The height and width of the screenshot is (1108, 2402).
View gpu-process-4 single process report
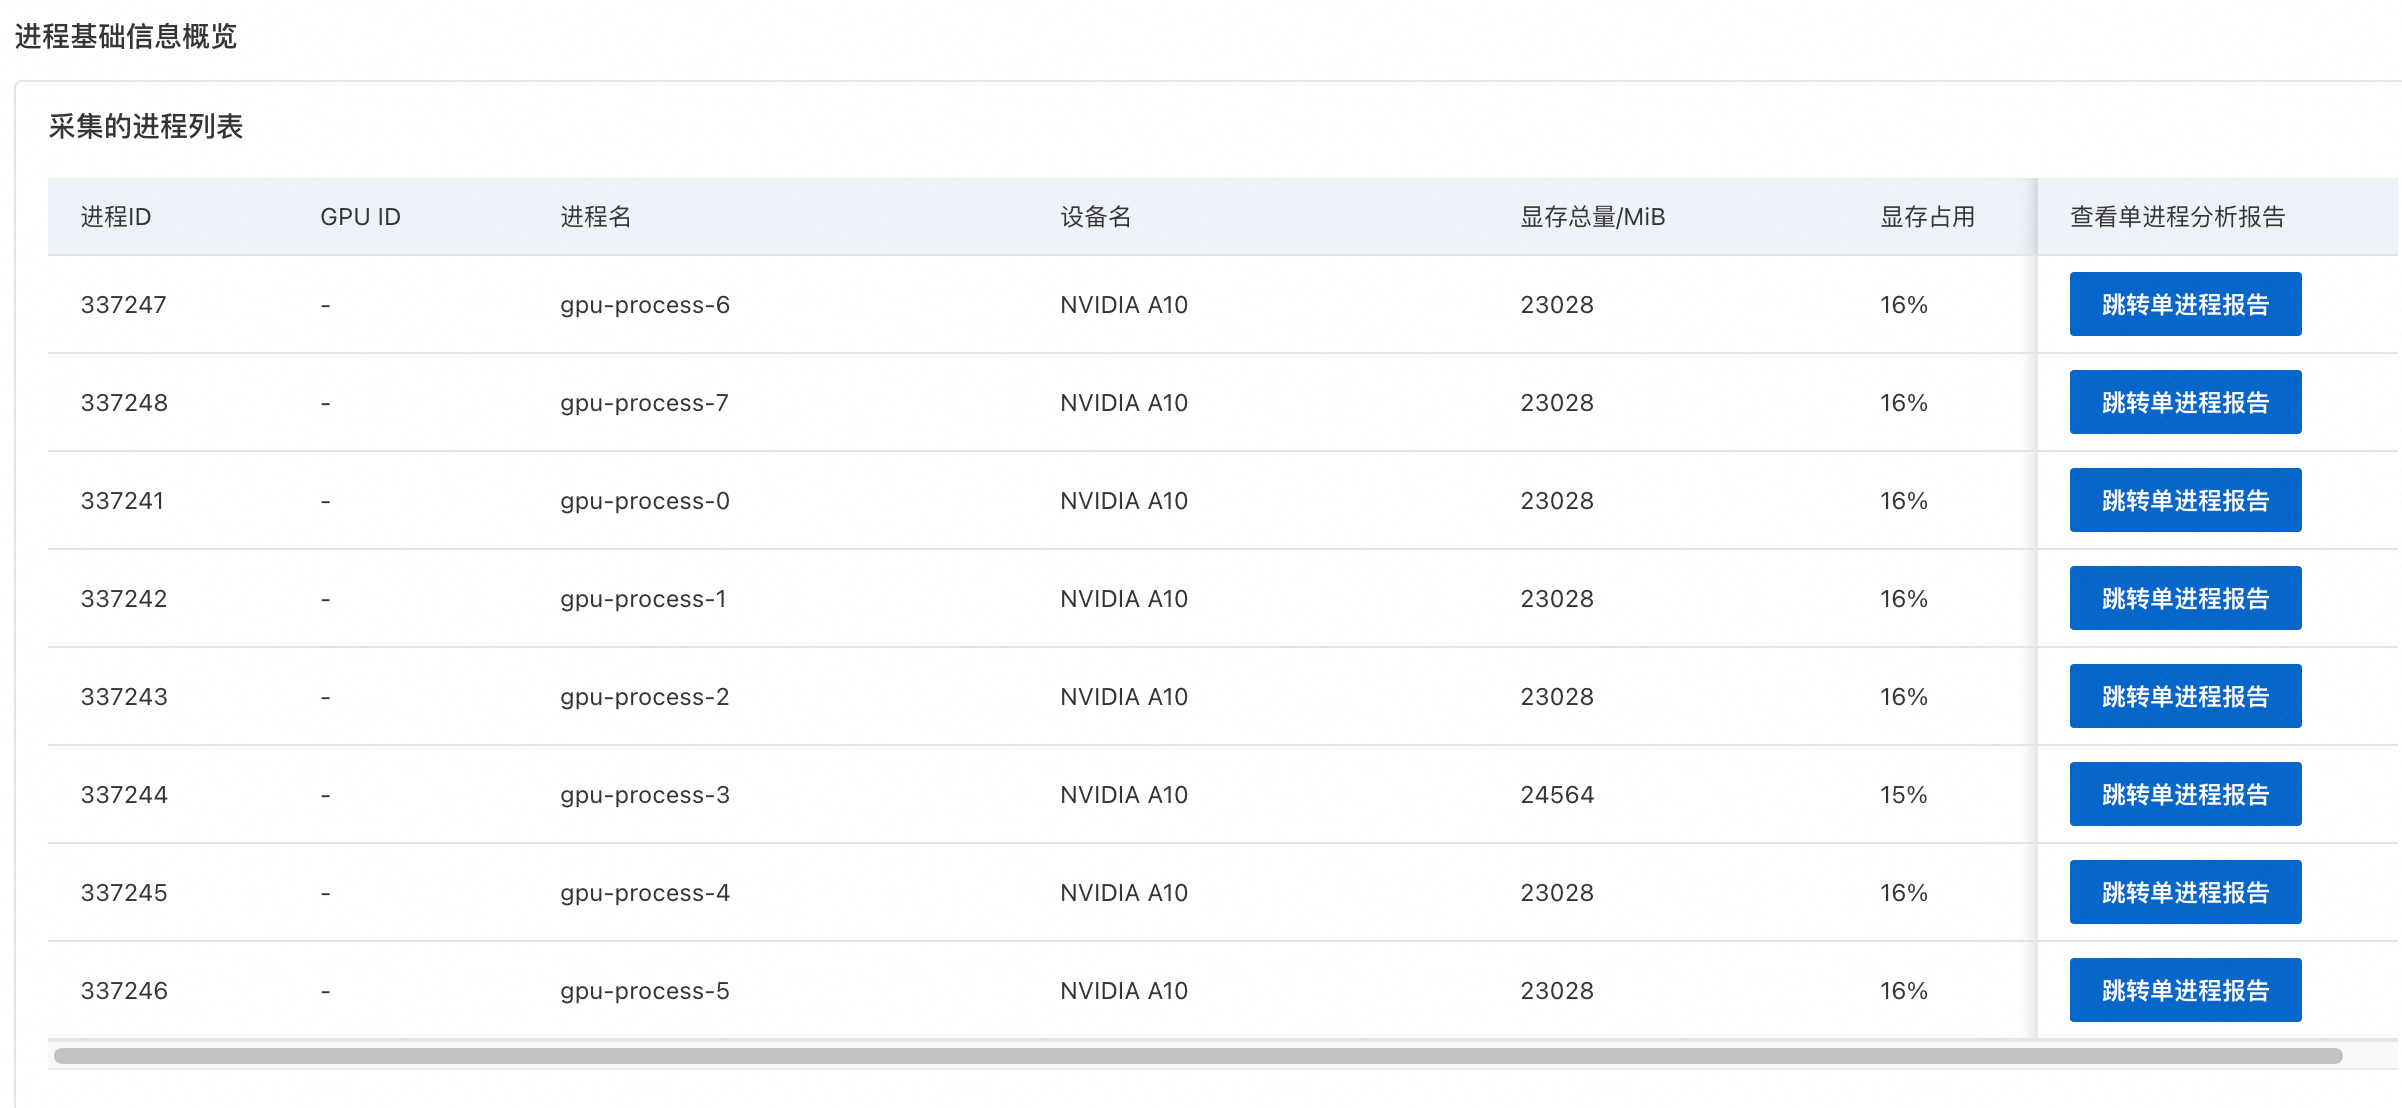coord(2185,892)
